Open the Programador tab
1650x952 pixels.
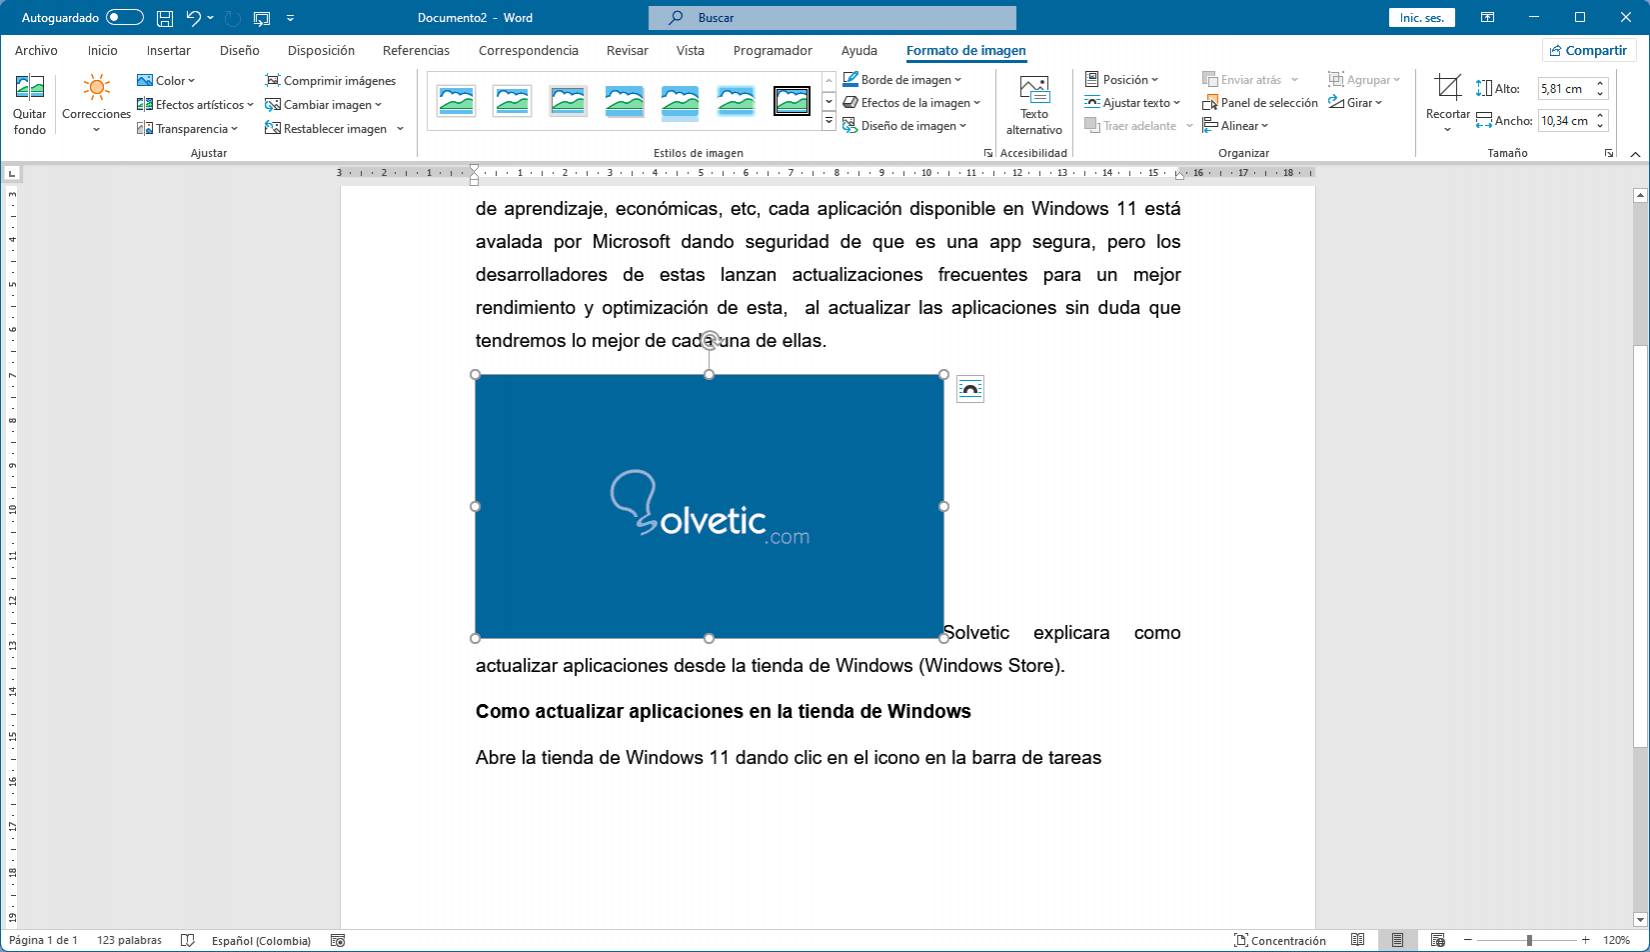(772, 51)
